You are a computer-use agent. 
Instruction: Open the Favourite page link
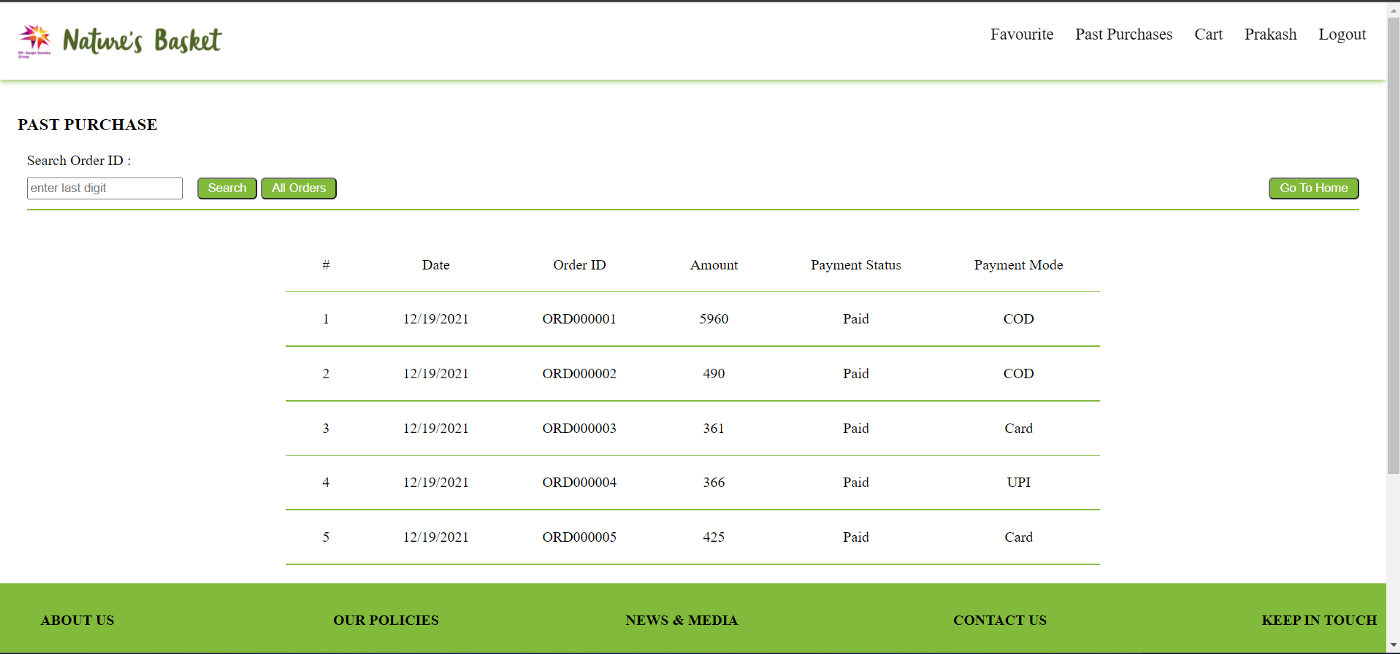1021,34
